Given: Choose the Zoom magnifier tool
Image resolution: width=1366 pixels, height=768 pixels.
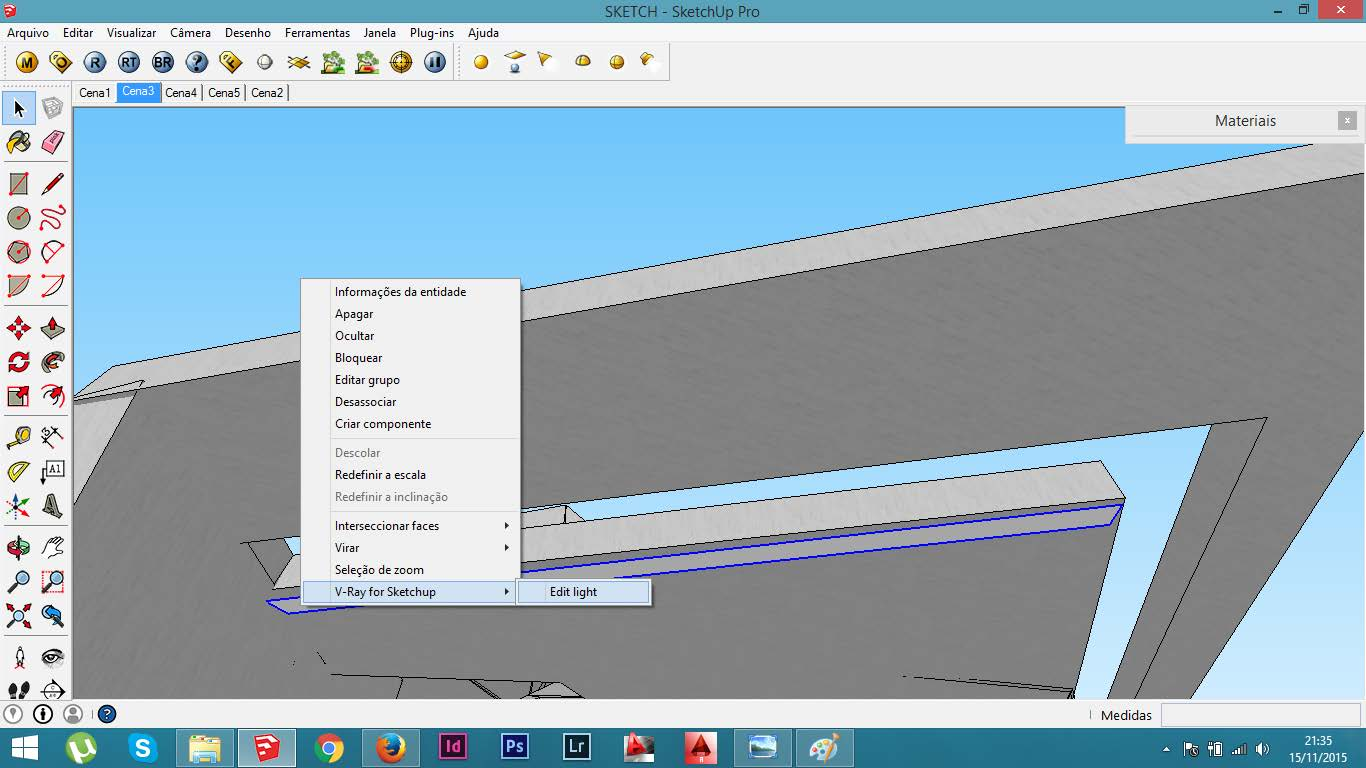Looking at the screenshot, I should 19,581.
